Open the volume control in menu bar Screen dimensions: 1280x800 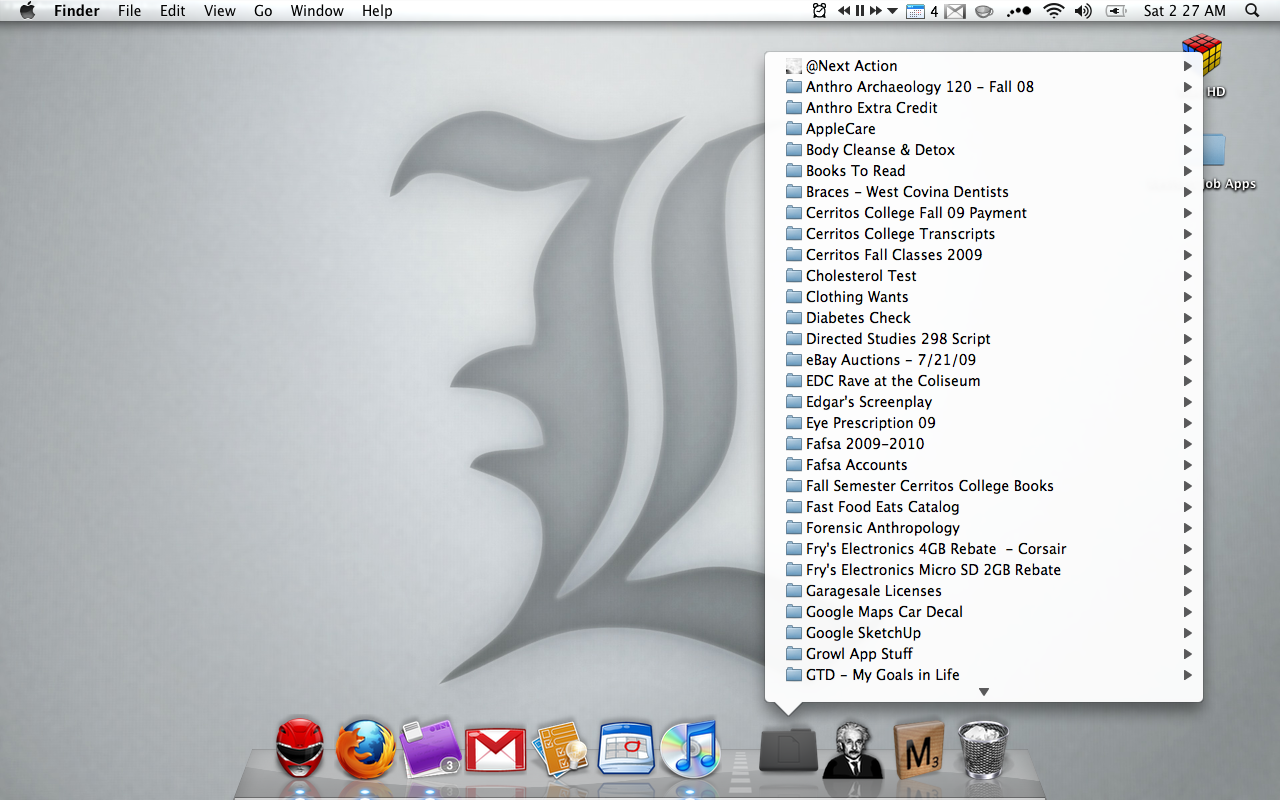[1083, 11]
